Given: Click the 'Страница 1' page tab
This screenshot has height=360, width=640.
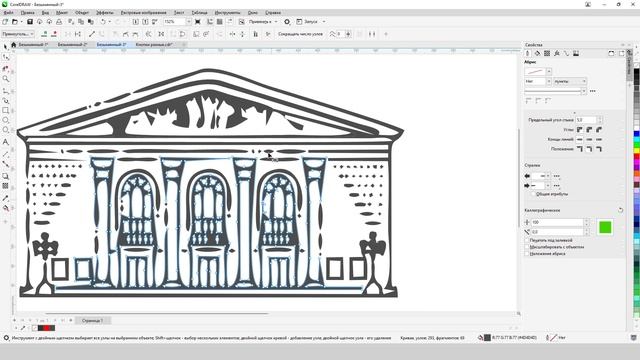Looking at the screenshot, I should pos(92,320).
